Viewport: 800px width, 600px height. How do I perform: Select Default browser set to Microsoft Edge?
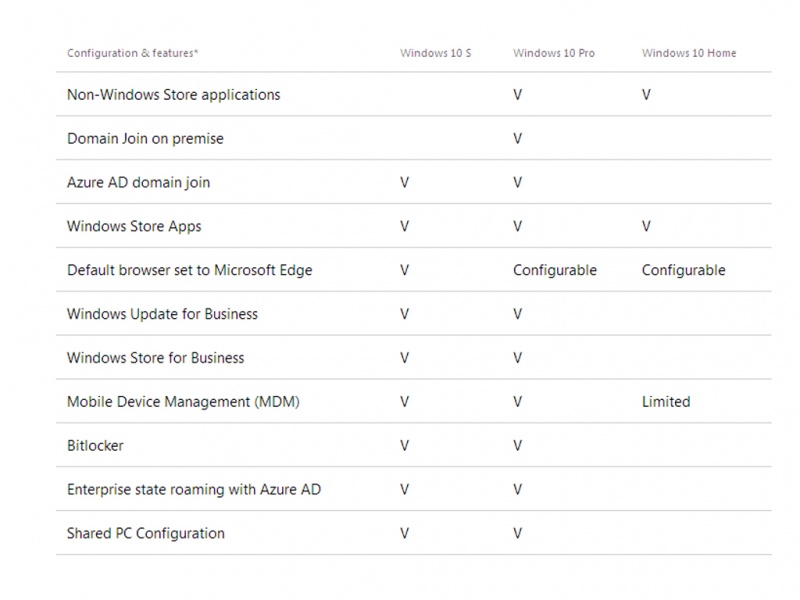coord(189,270)
